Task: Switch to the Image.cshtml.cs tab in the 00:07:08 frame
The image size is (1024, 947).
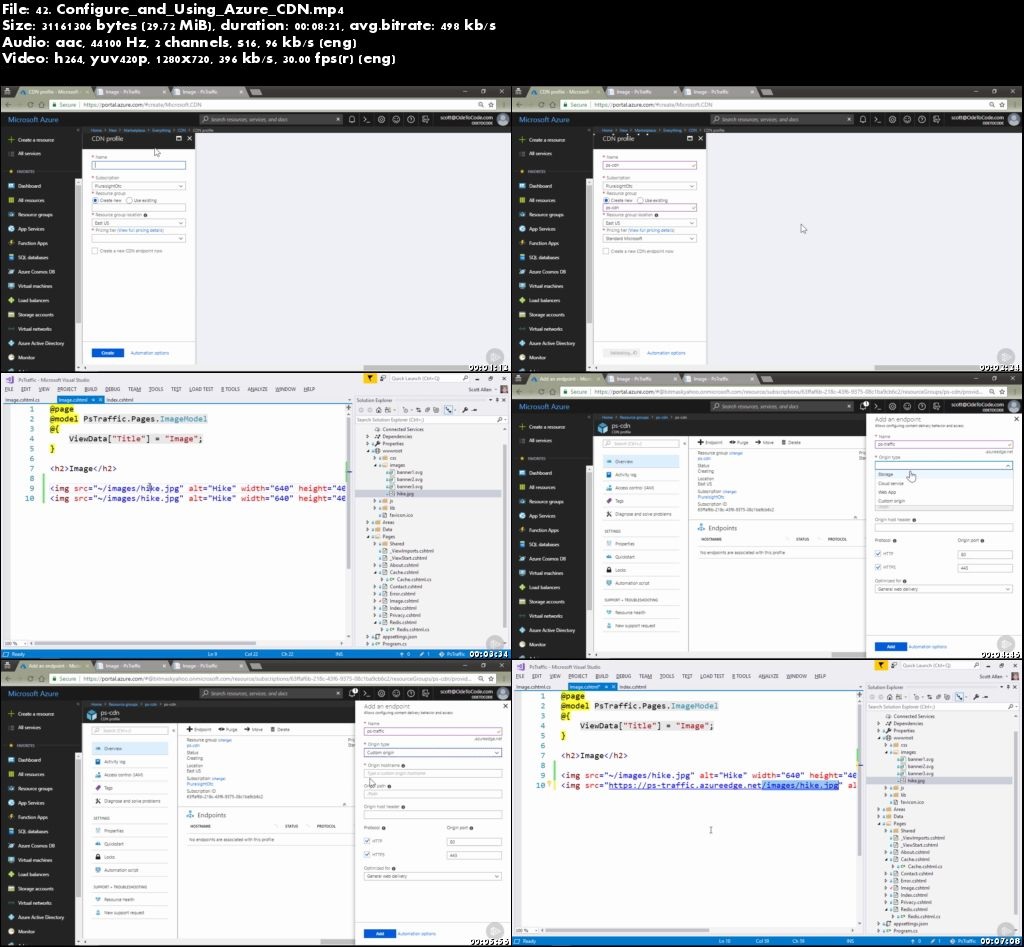Action: point(534,687)
